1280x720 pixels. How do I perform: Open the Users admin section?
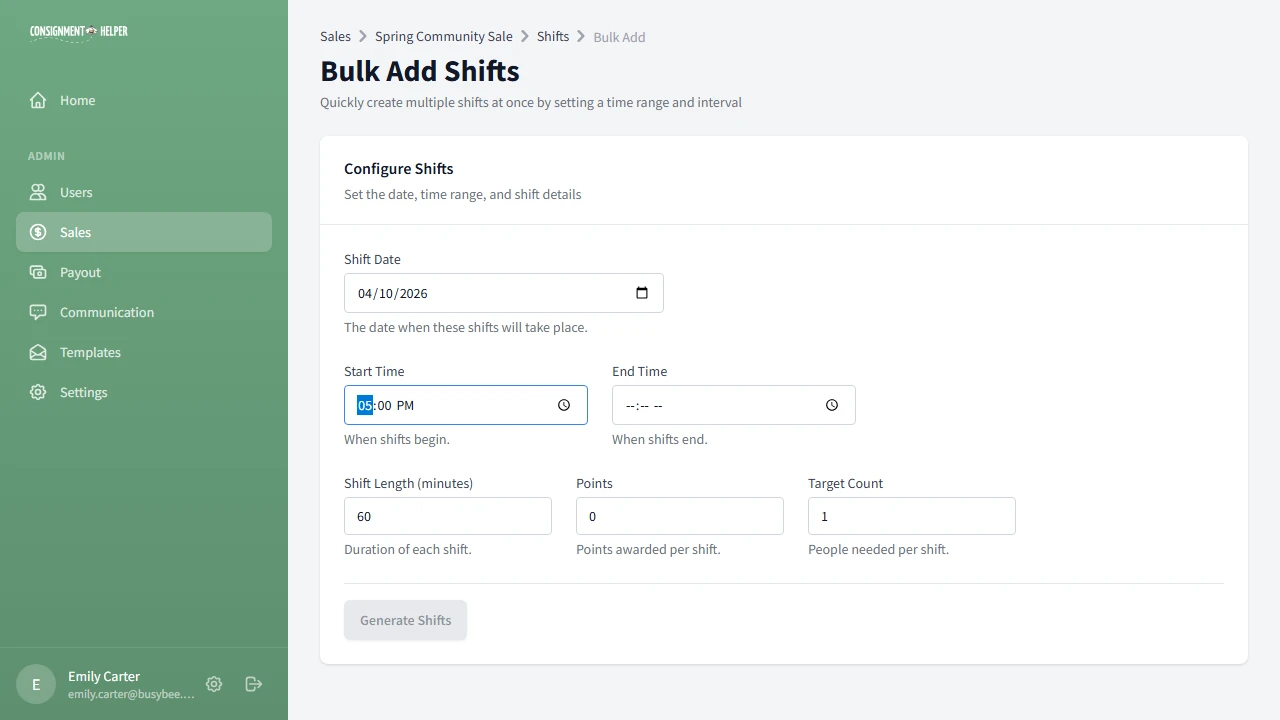pyautogui.click(x=77, y=192)
